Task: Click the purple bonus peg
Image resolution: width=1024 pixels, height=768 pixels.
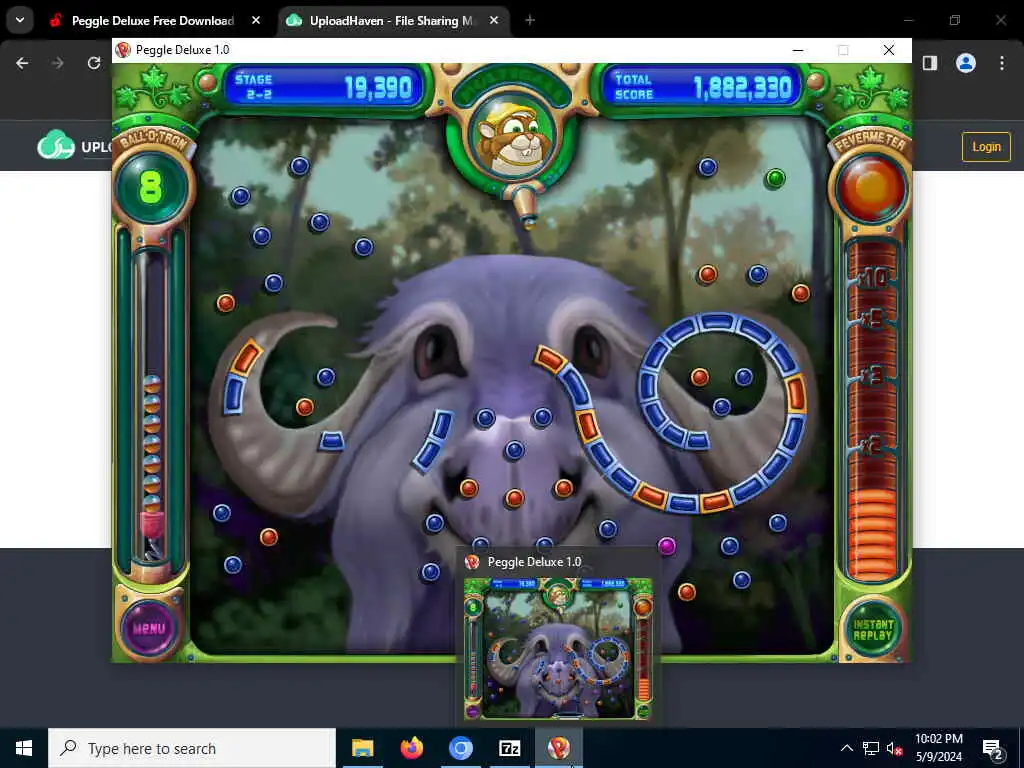Action: point(666,545)
